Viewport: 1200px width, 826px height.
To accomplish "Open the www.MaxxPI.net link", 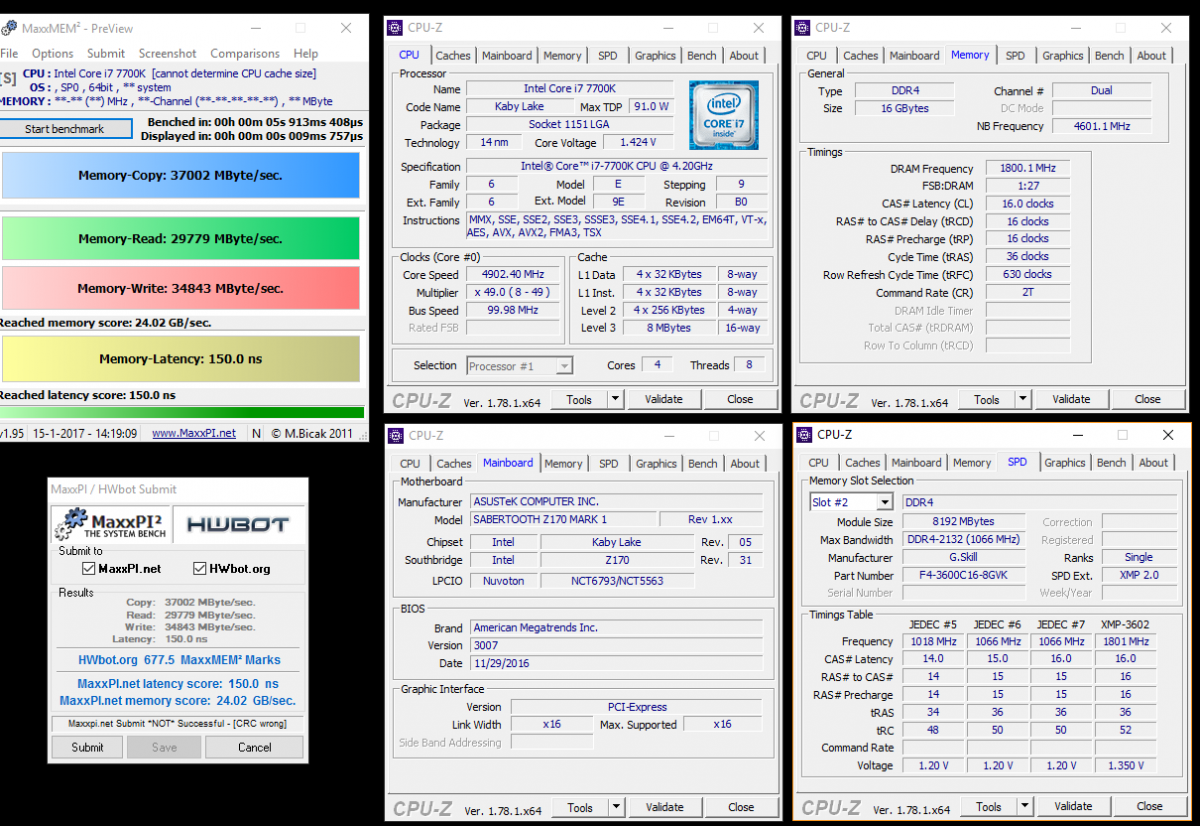I will pyautogui.click(x=194, y=433).
